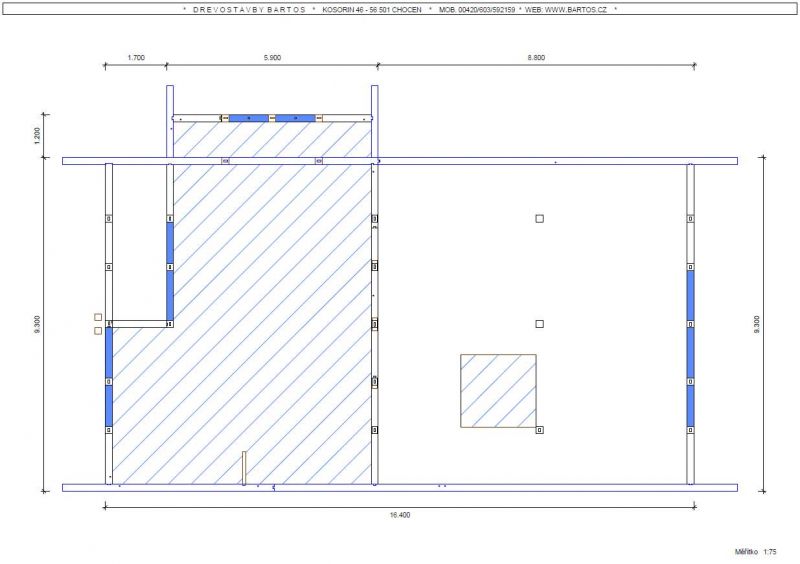Click the WWW.BARTOS.CZ web address in header
The width and height of the screenshot is (800, 564).
tap(575, 9)
